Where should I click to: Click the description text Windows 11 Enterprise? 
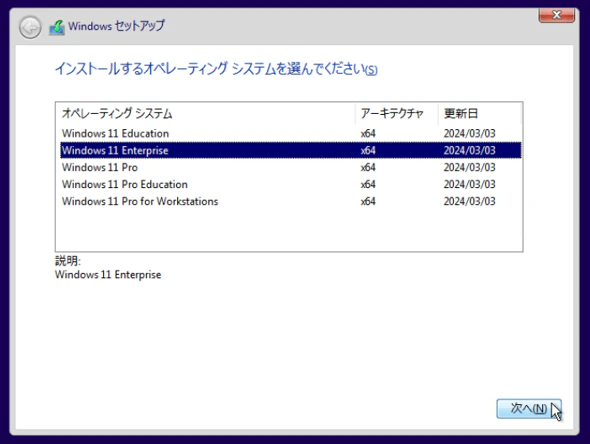(108, 275)
